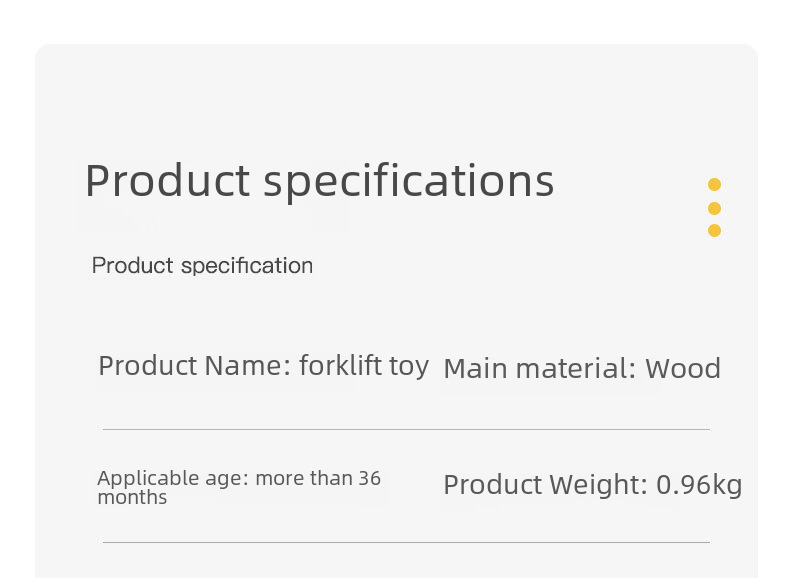Screen dimensions: 790x578
Task: Click the "Product Weight:" label
Action: (x=545, y=485)
